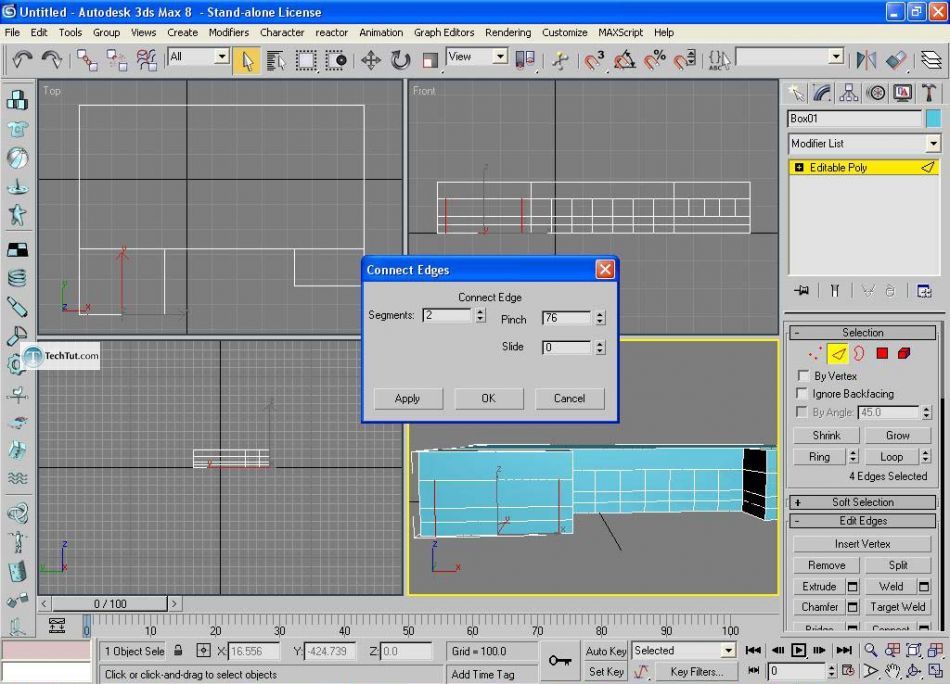The width and height of the screenshot is (950, 684).
Task: Click the Box01 object color swatch
Action: tap(932, 118)
